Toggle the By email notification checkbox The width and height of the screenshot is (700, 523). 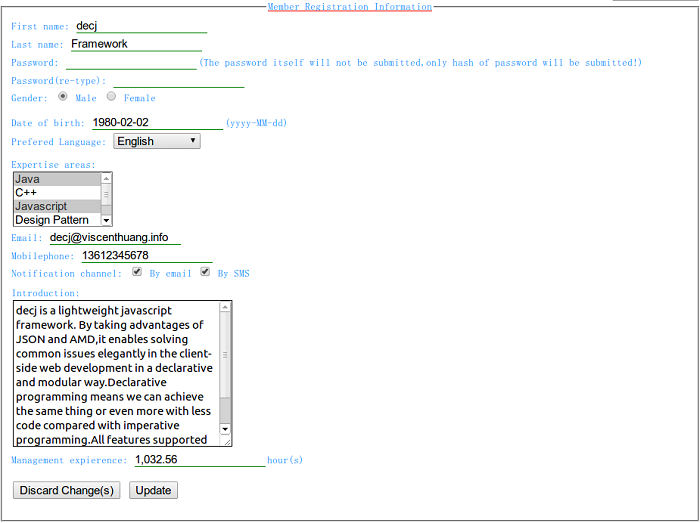tap(137, 272)
